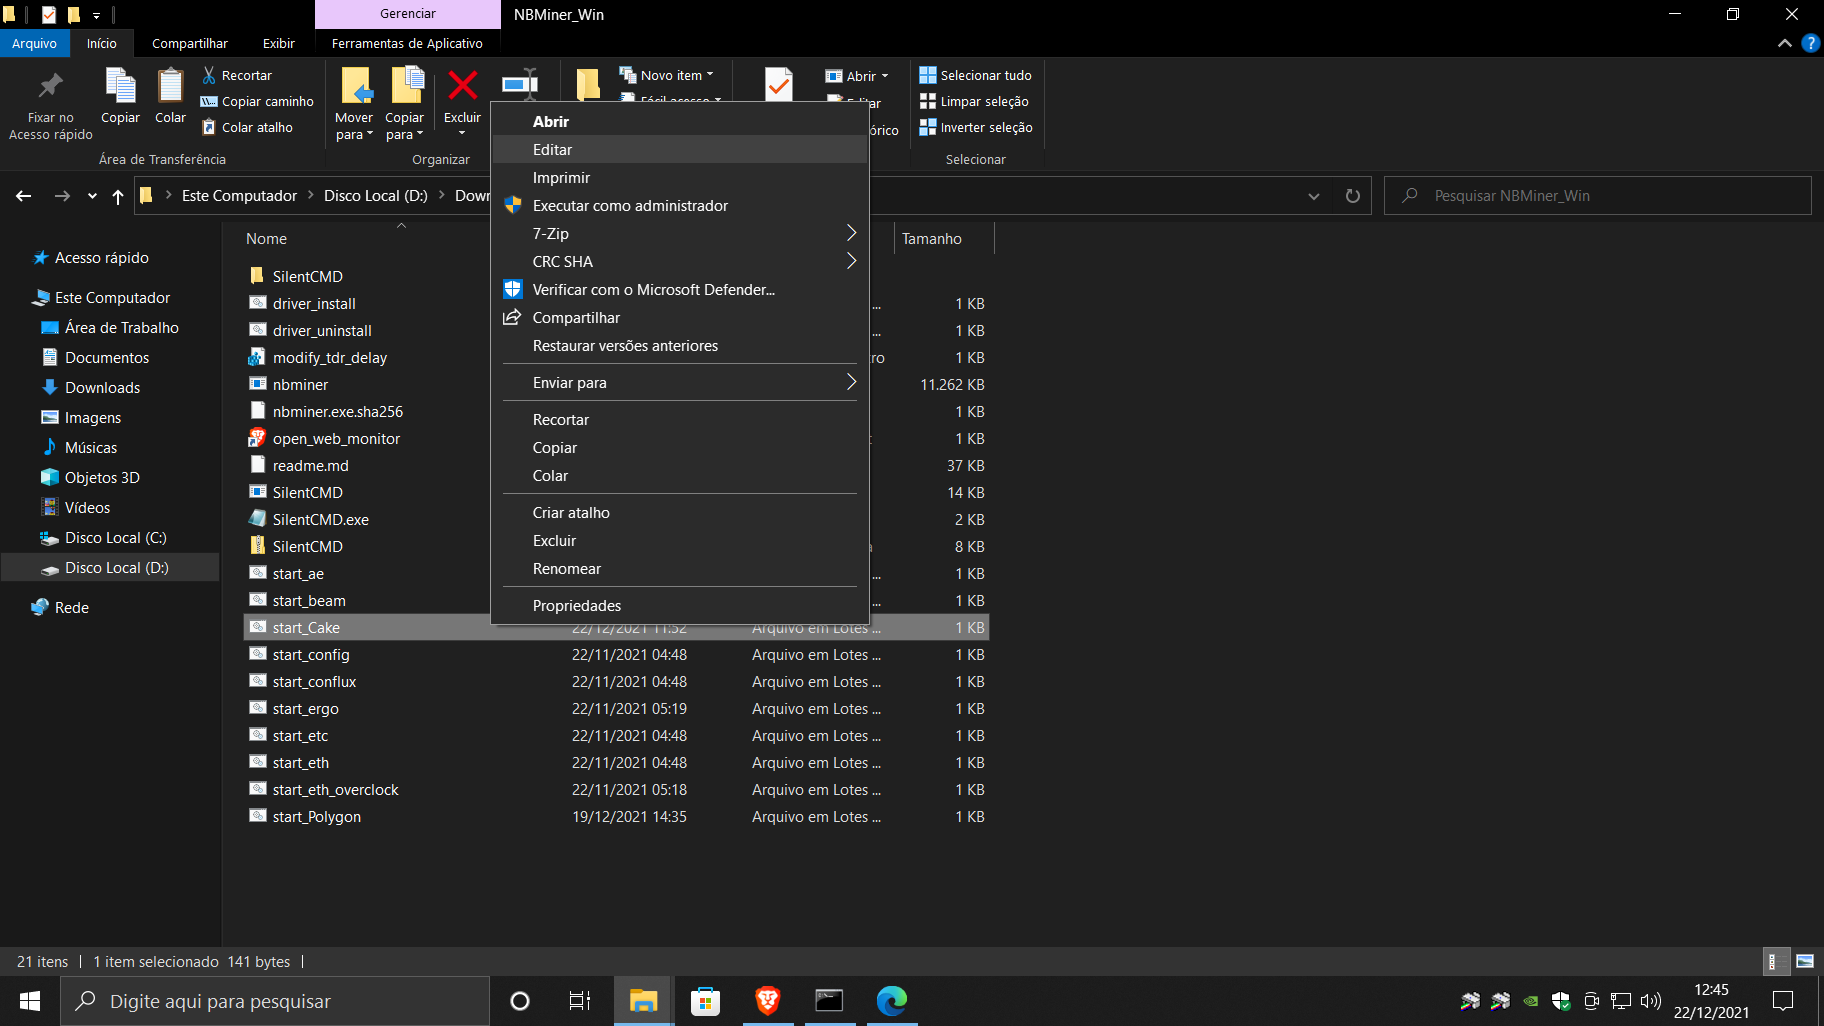
Task: Switch to large icons view layout
Action: 1805,961
